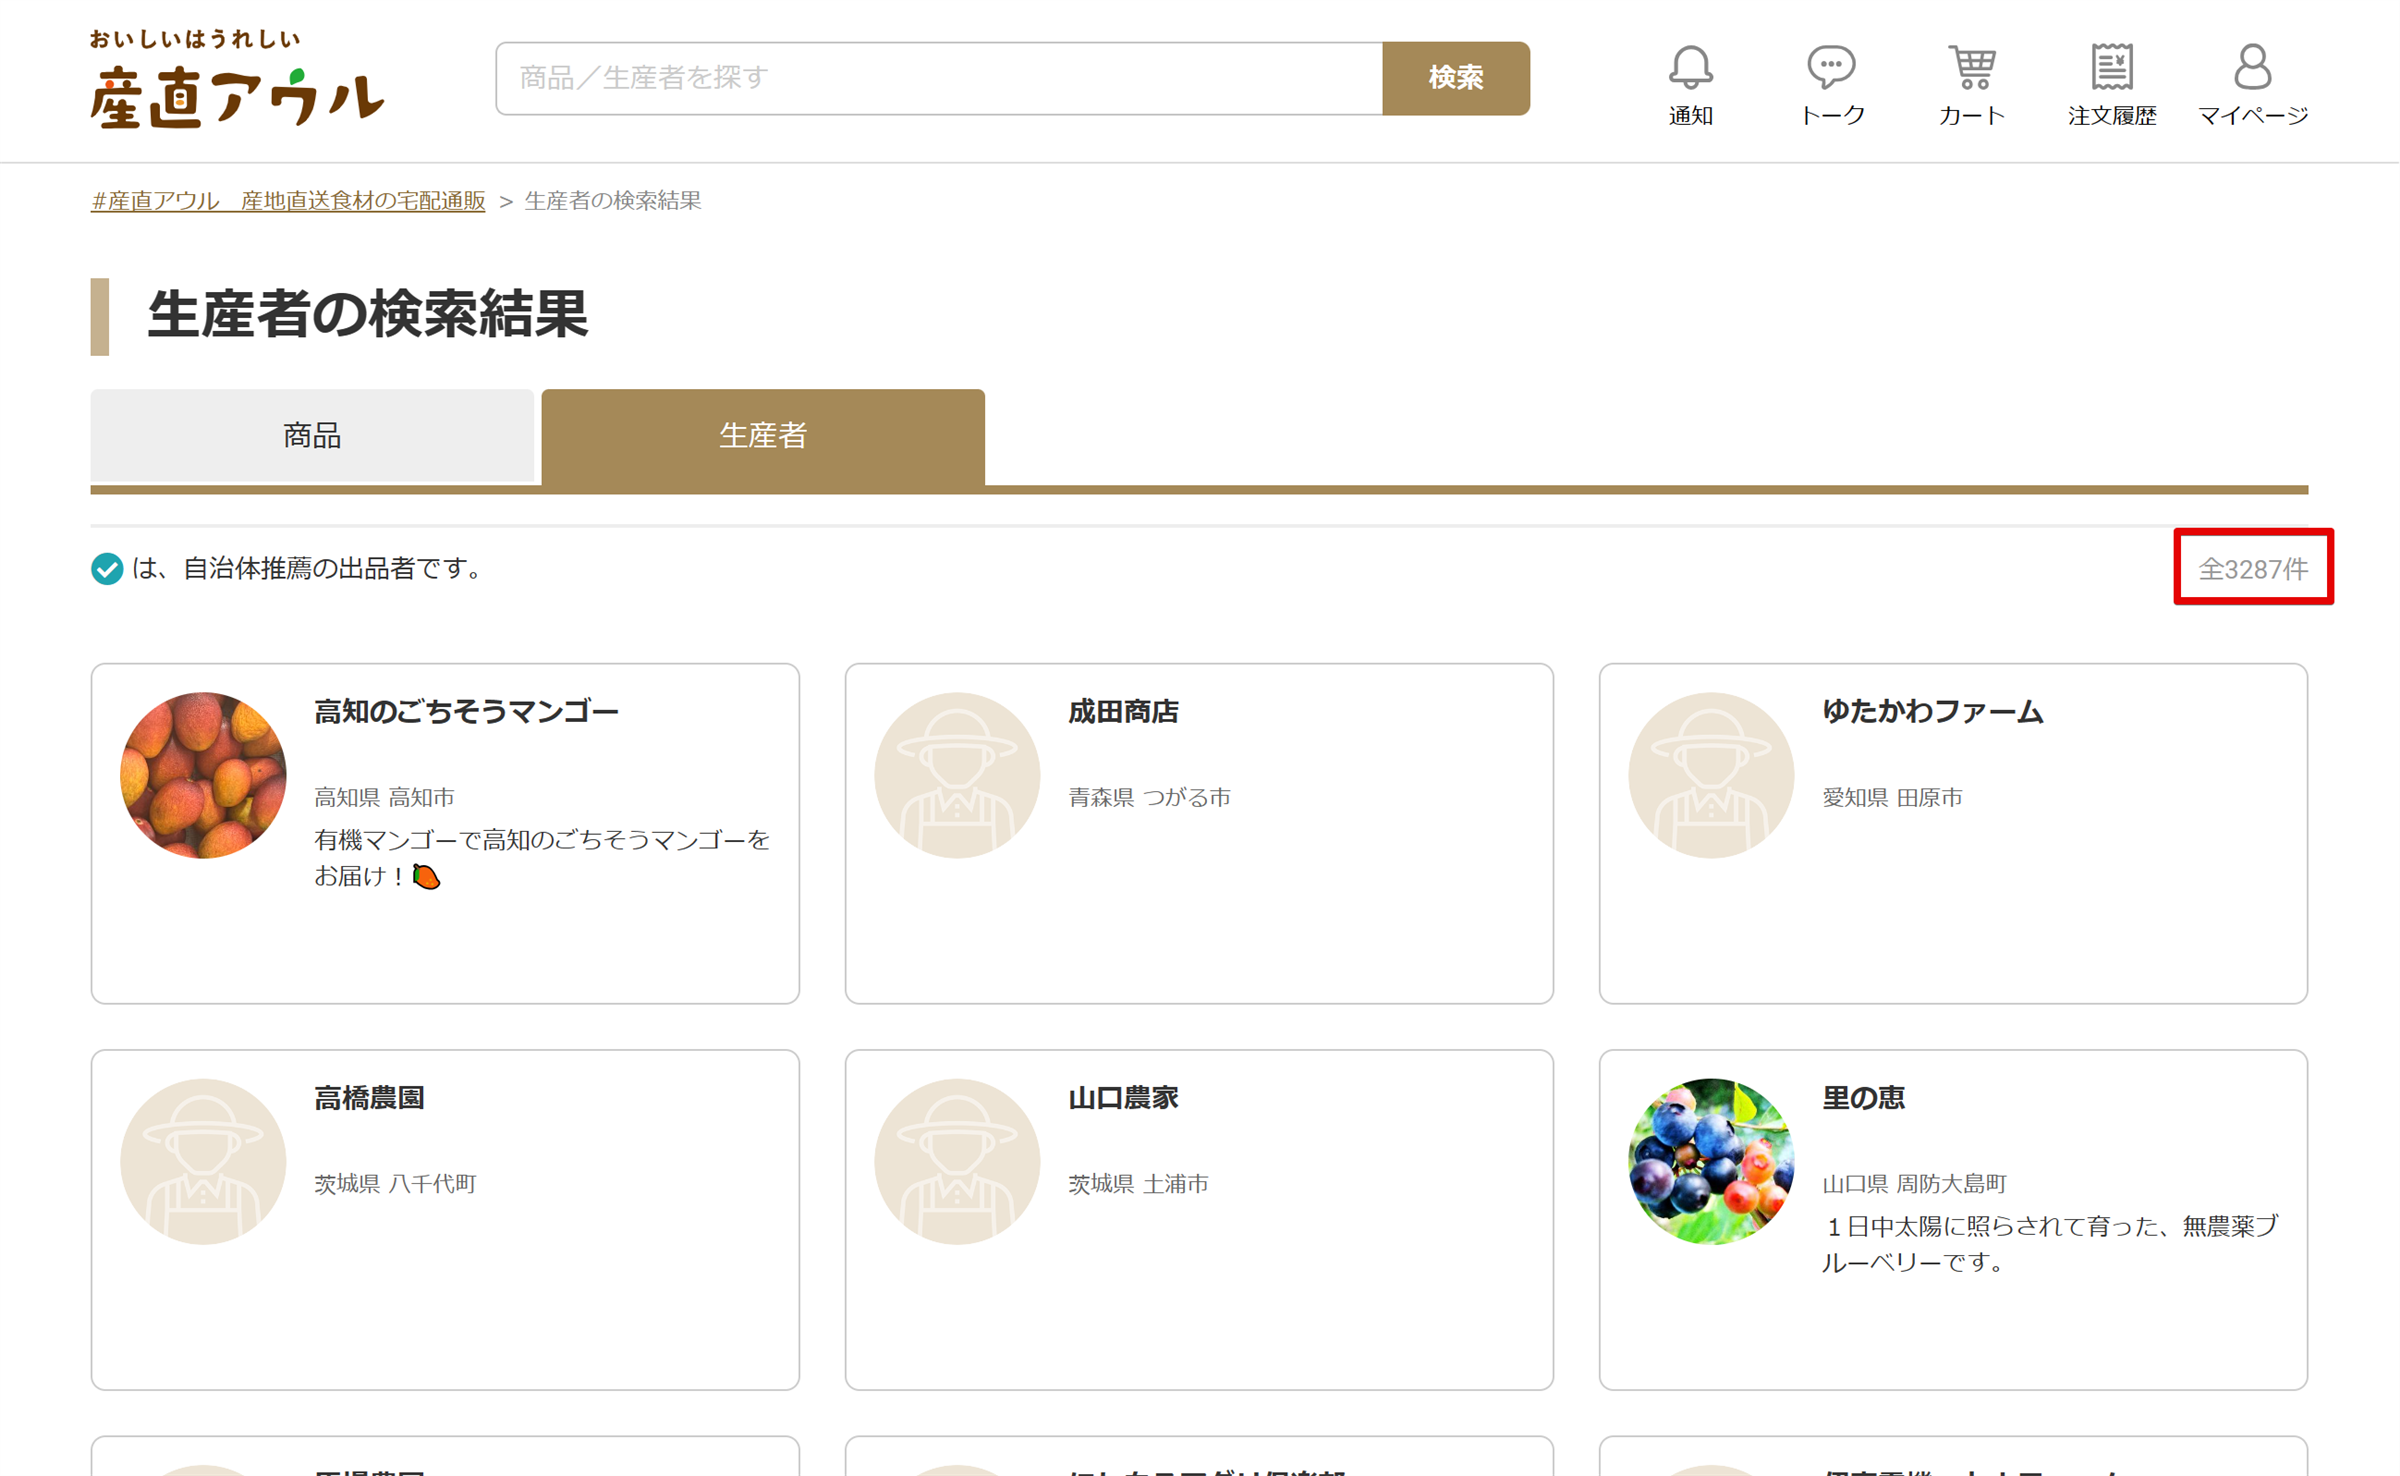Image resolution: width=2400 pixels, height=1476 pixels.
Task: Click the 産直アウル site logo
Action: [x=237, y=80]
